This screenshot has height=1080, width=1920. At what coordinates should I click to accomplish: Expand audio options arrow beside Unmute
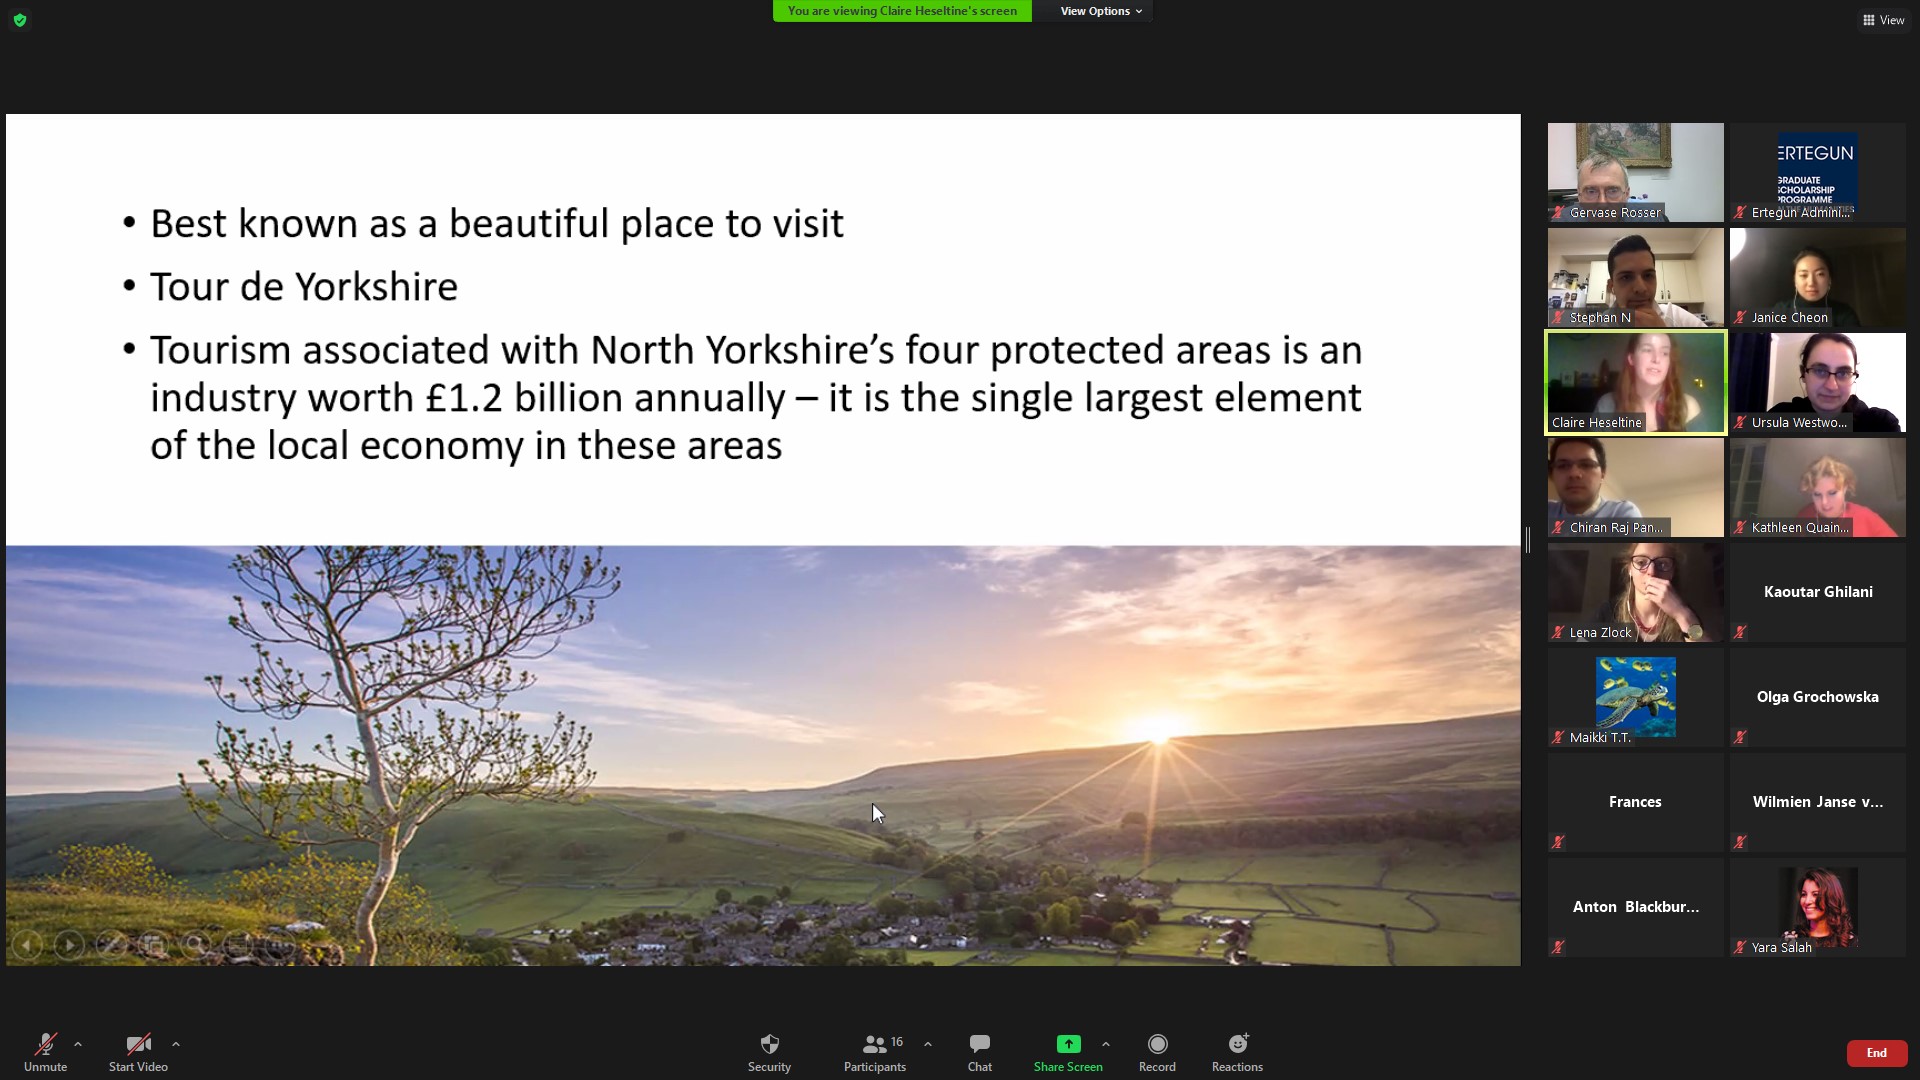(x=78, y=1044)
